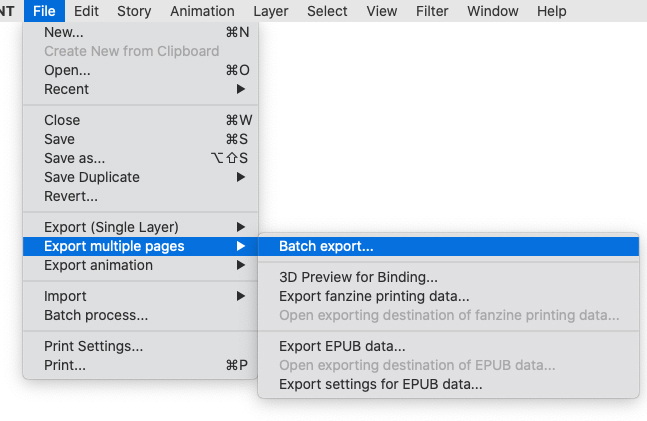Expand the Save Duplicate submenu
647x421 pixels.
(x=92, y=177)
